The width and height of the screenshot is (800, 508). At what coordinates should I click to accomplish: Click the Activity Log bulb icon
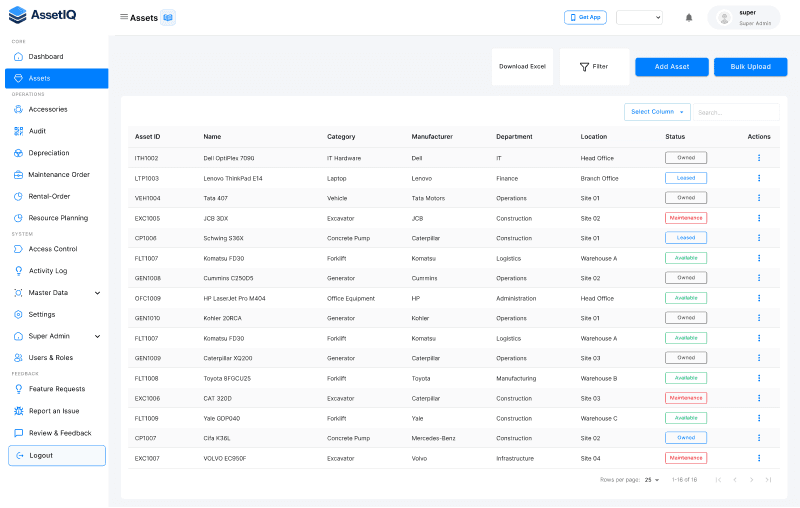18,271
